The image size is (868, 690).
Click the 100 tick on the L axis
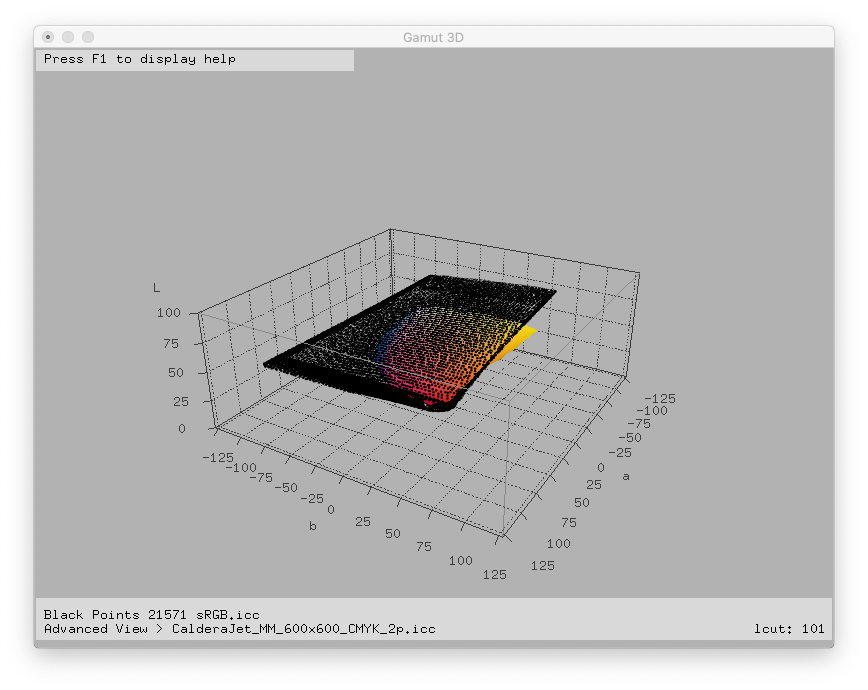pyautogui.click(x=168, y=313)
